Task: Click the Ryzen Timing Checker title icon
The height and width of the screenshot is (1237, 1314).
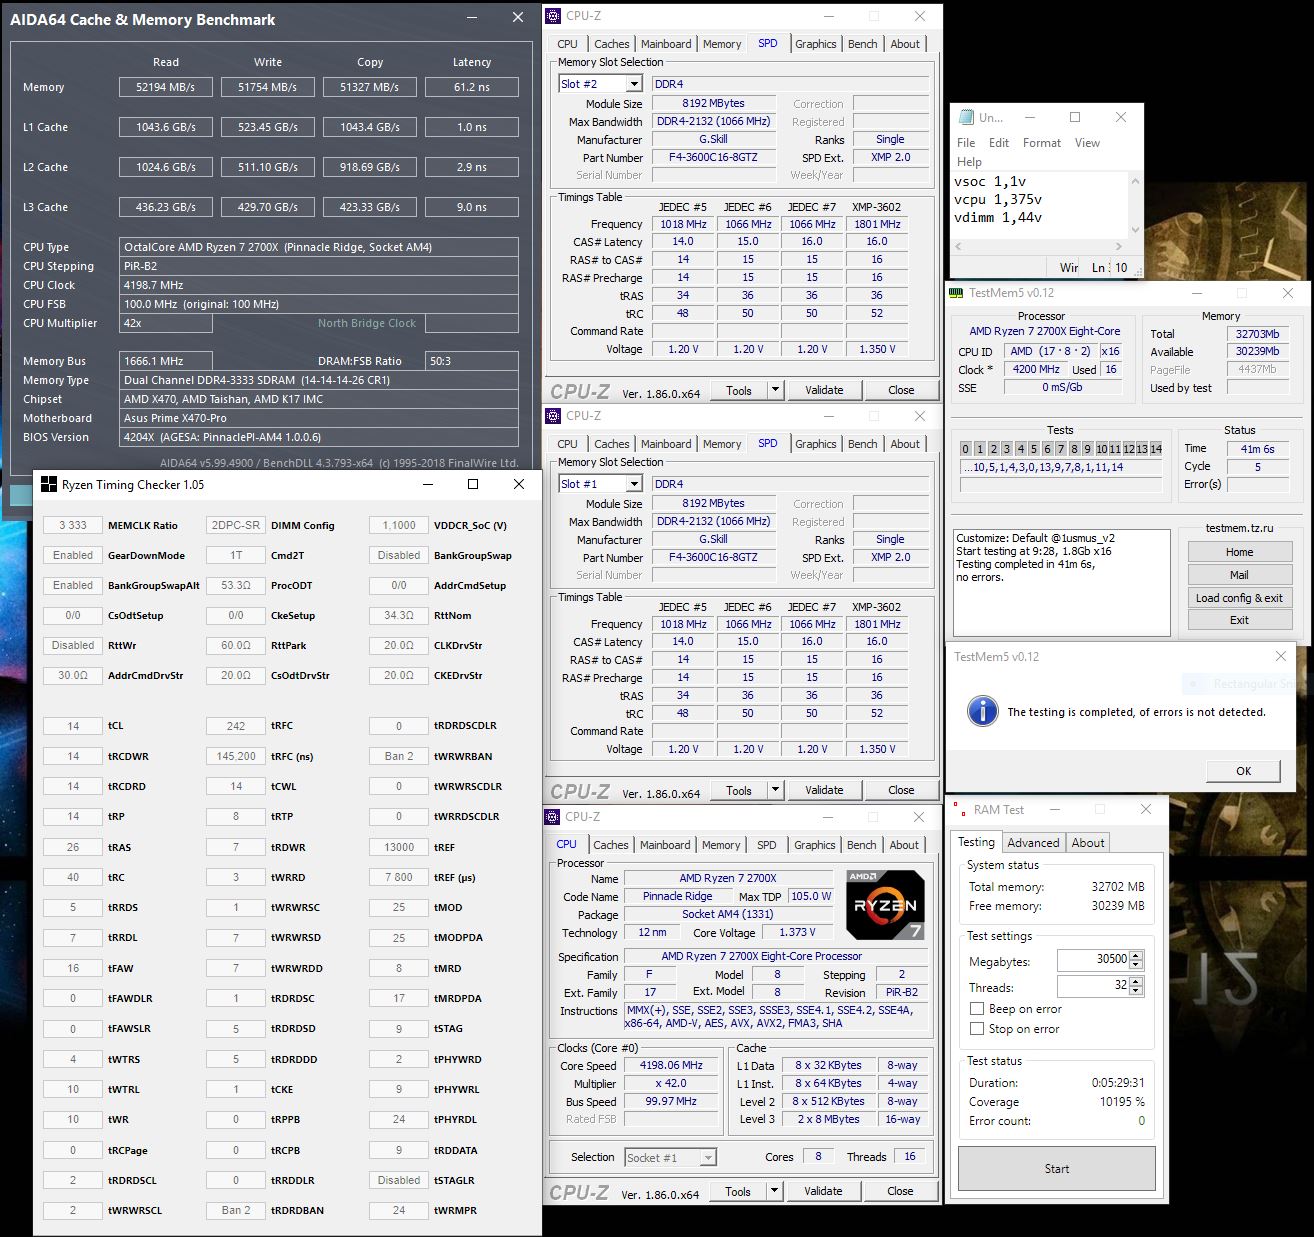Action: pyautogui.click(x=48, y=484)
